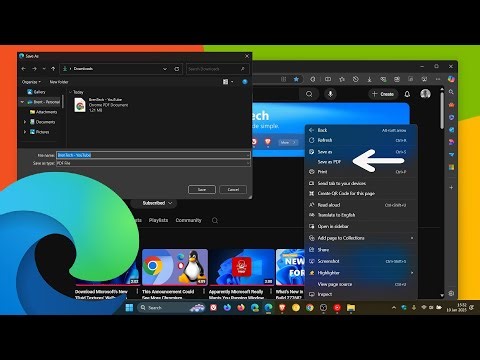This screenshot has height=360, width=480.
Task: Open Split screen in Edge toolbar
Action: 328,79
